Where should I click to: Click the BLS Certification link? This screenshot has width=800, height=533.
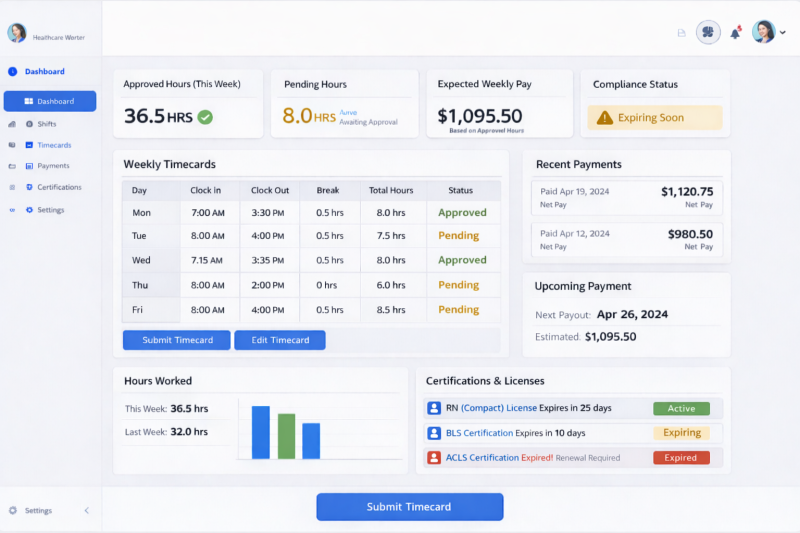click(480, 433)
